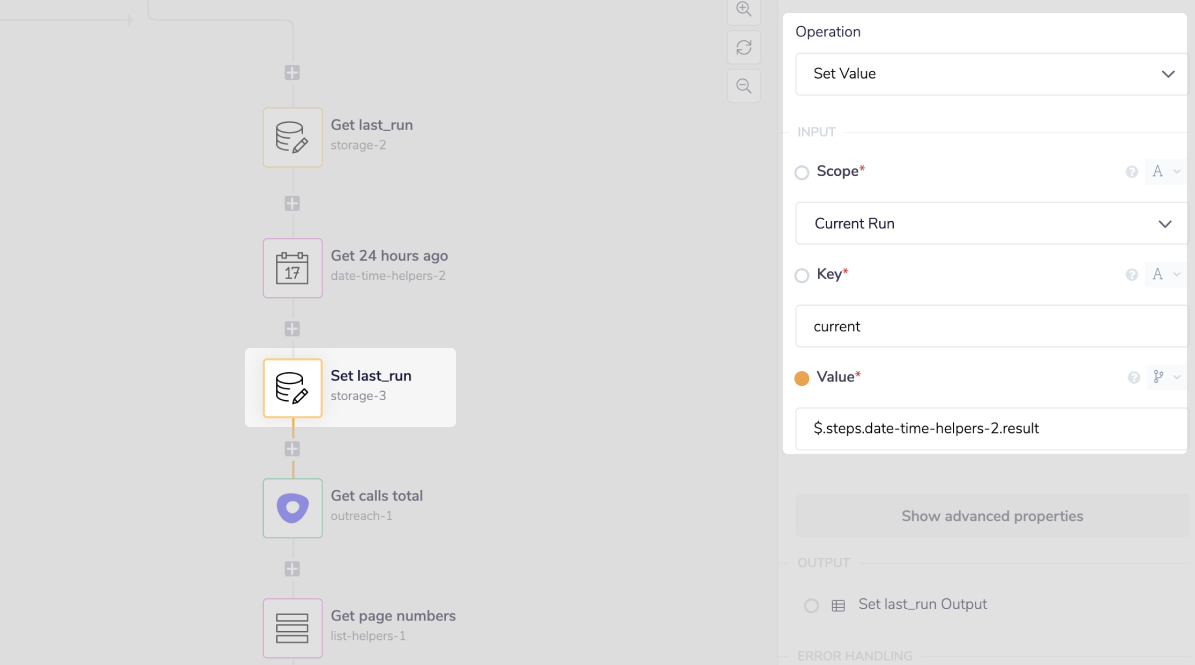1195x665 pixels.
Task: Open the Get calls total Outreach icon
Action: point(292,508)
